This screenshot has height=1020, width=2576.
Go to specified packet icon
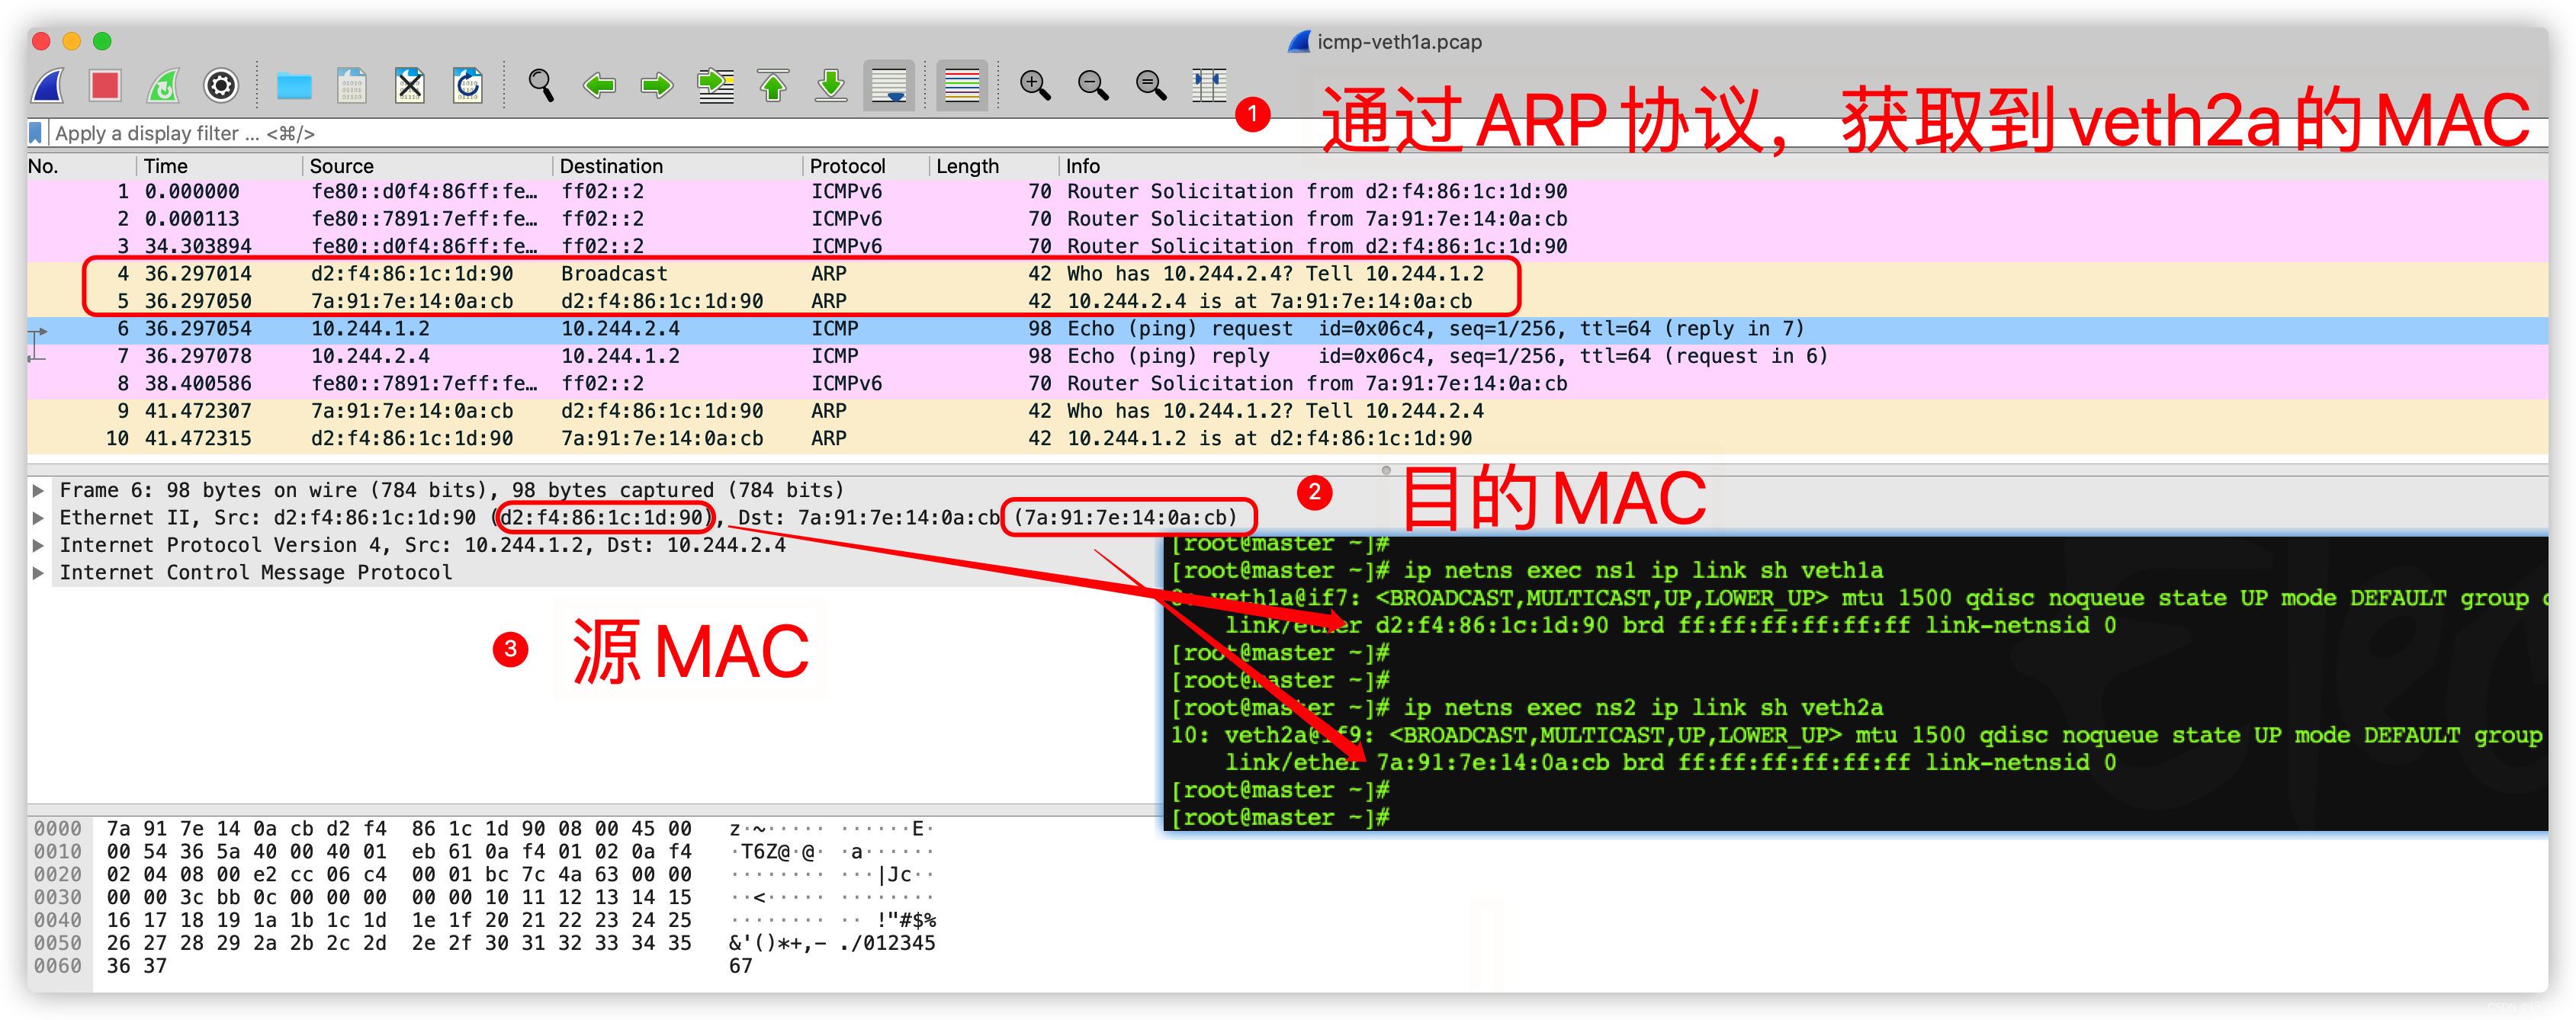(715, 86)
